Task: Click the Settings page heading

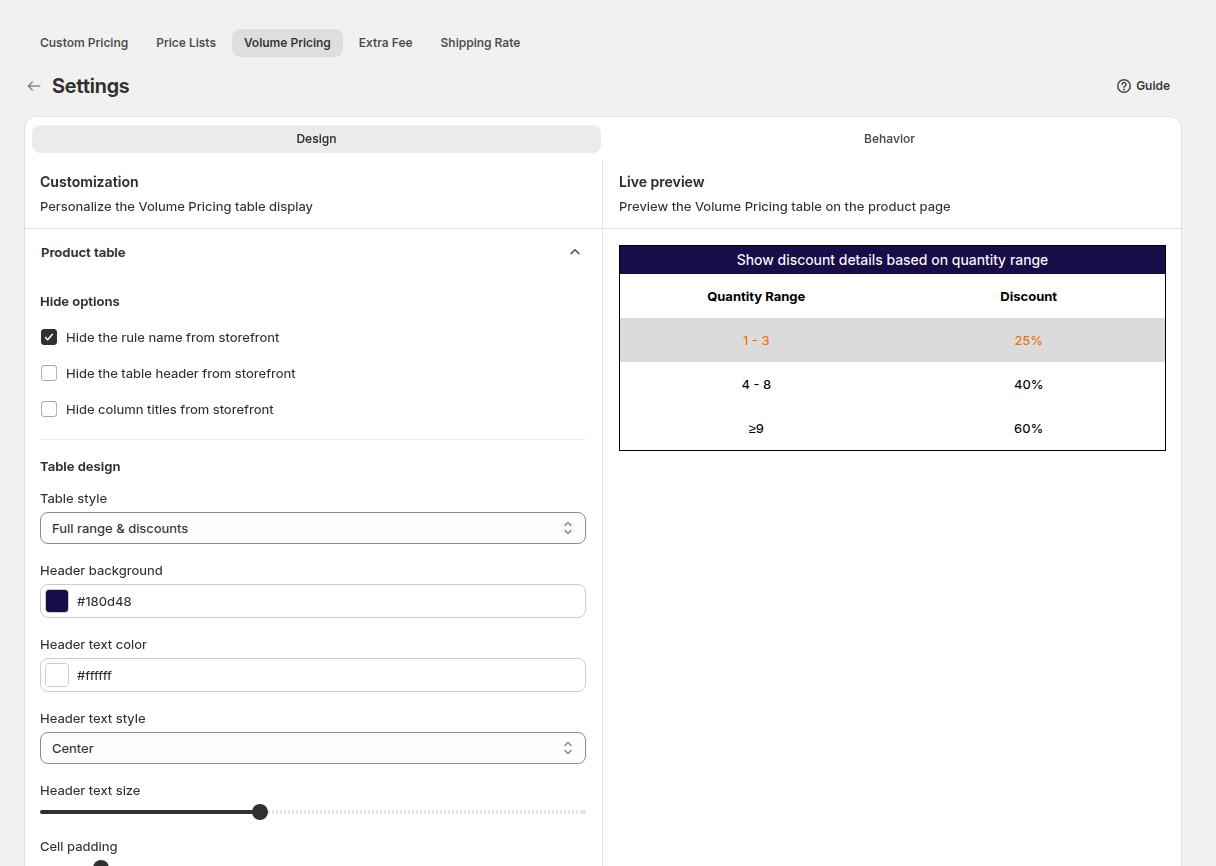Action: pyautogui.click(x=91, y=86)
